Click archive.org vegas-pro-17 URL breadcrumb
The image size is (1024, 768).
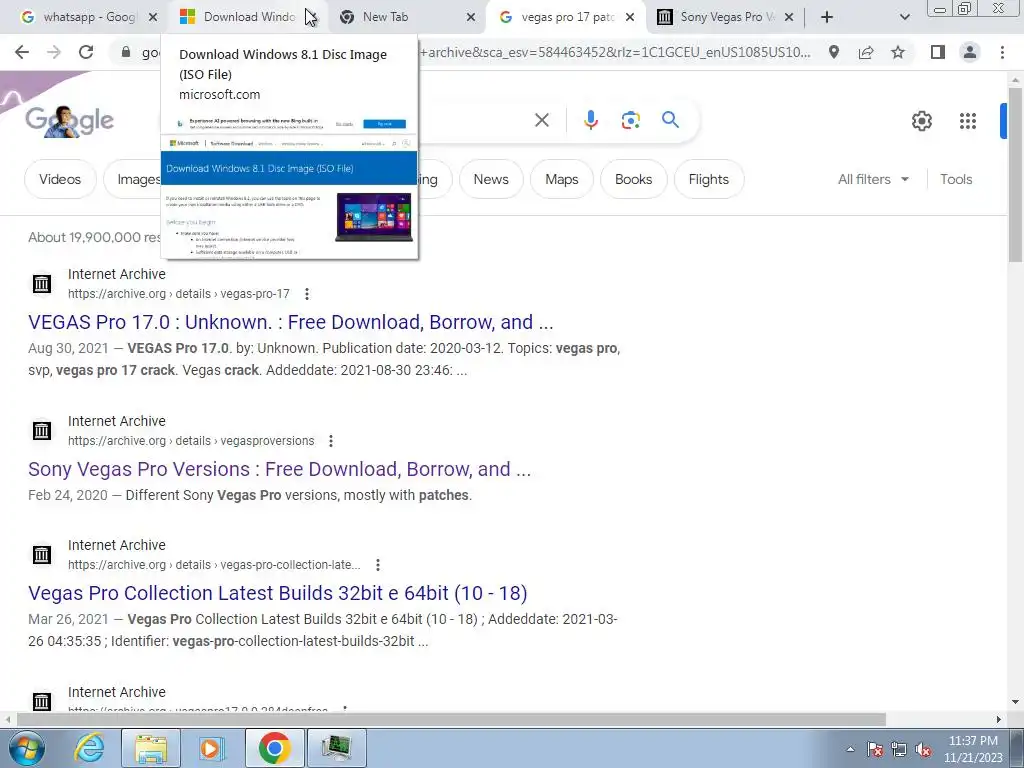coord(179,294)
